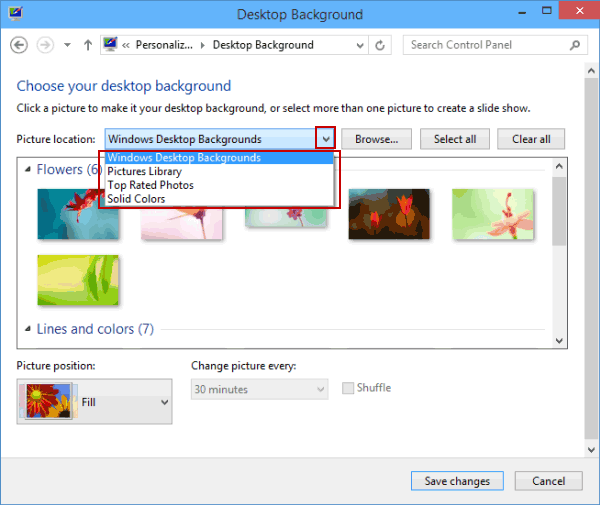Click window scrollbar down arrow
This screenshot has width=600, height=505.
pyautogui.click(x=591, y=450)
